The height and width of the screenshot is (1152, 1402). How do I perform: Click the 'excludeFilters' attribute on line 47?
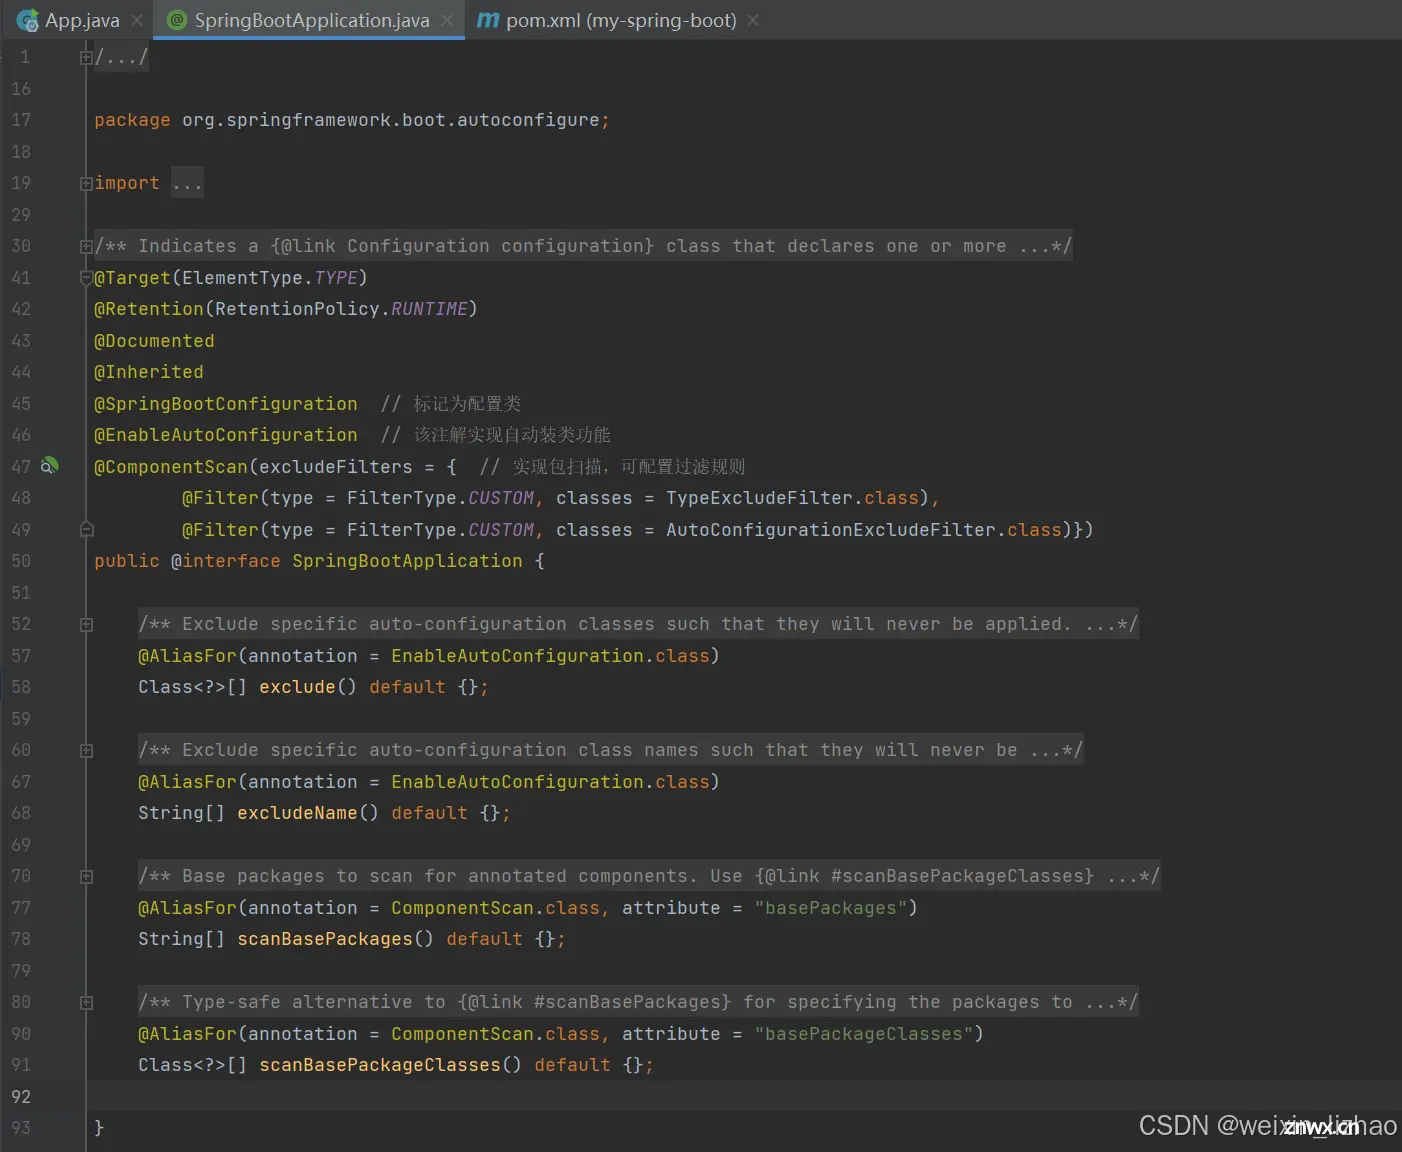tap(336, 467)
